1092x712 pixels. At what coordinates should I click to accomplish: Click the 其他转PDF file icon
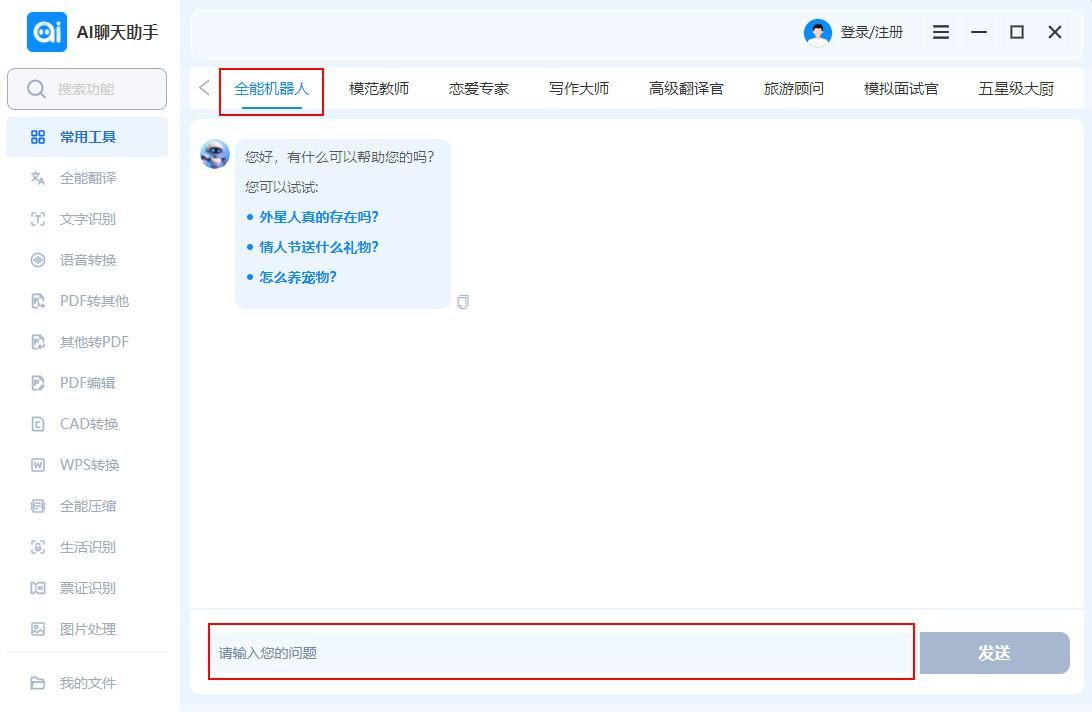point(38,342)
